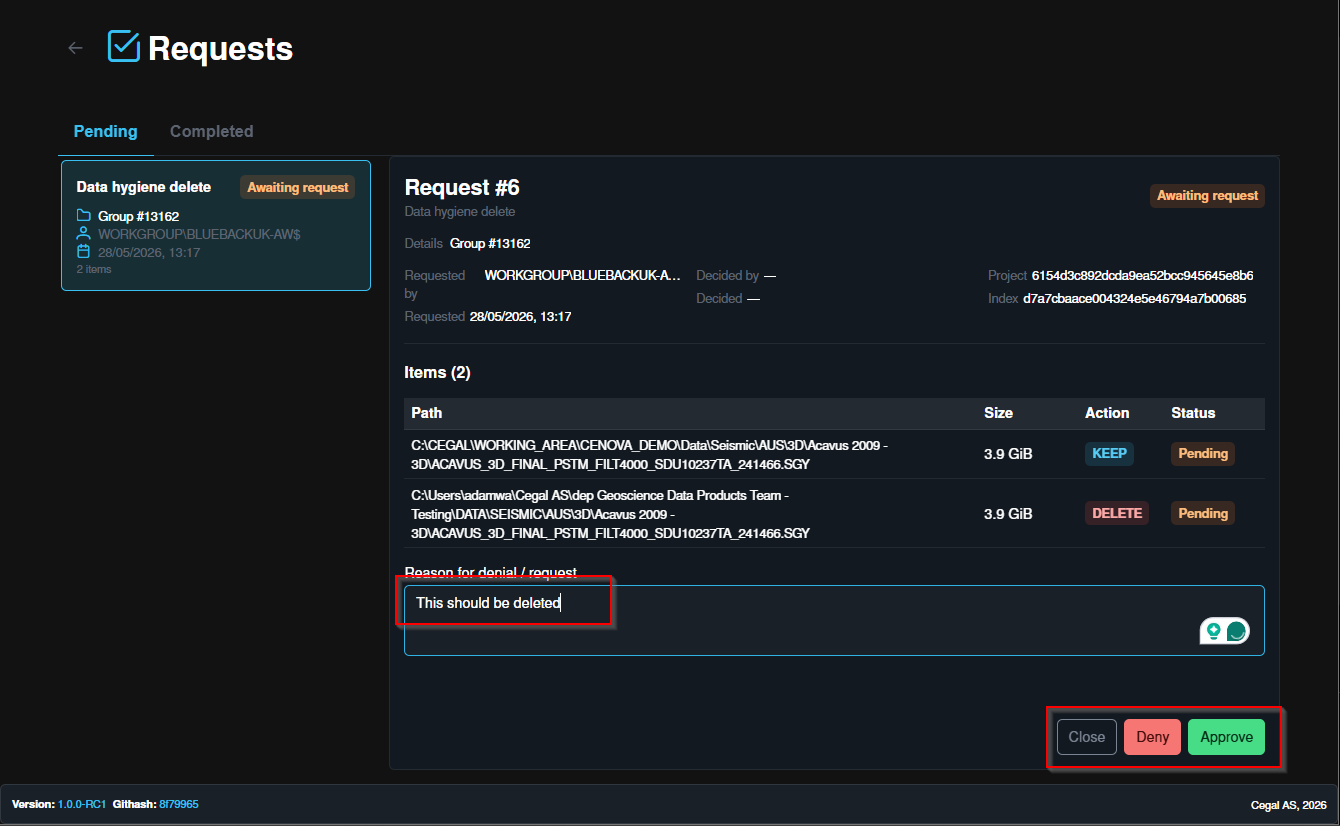
Task: Click the 3.9 GiB size in DELETE row
Action: (1008, 514)
